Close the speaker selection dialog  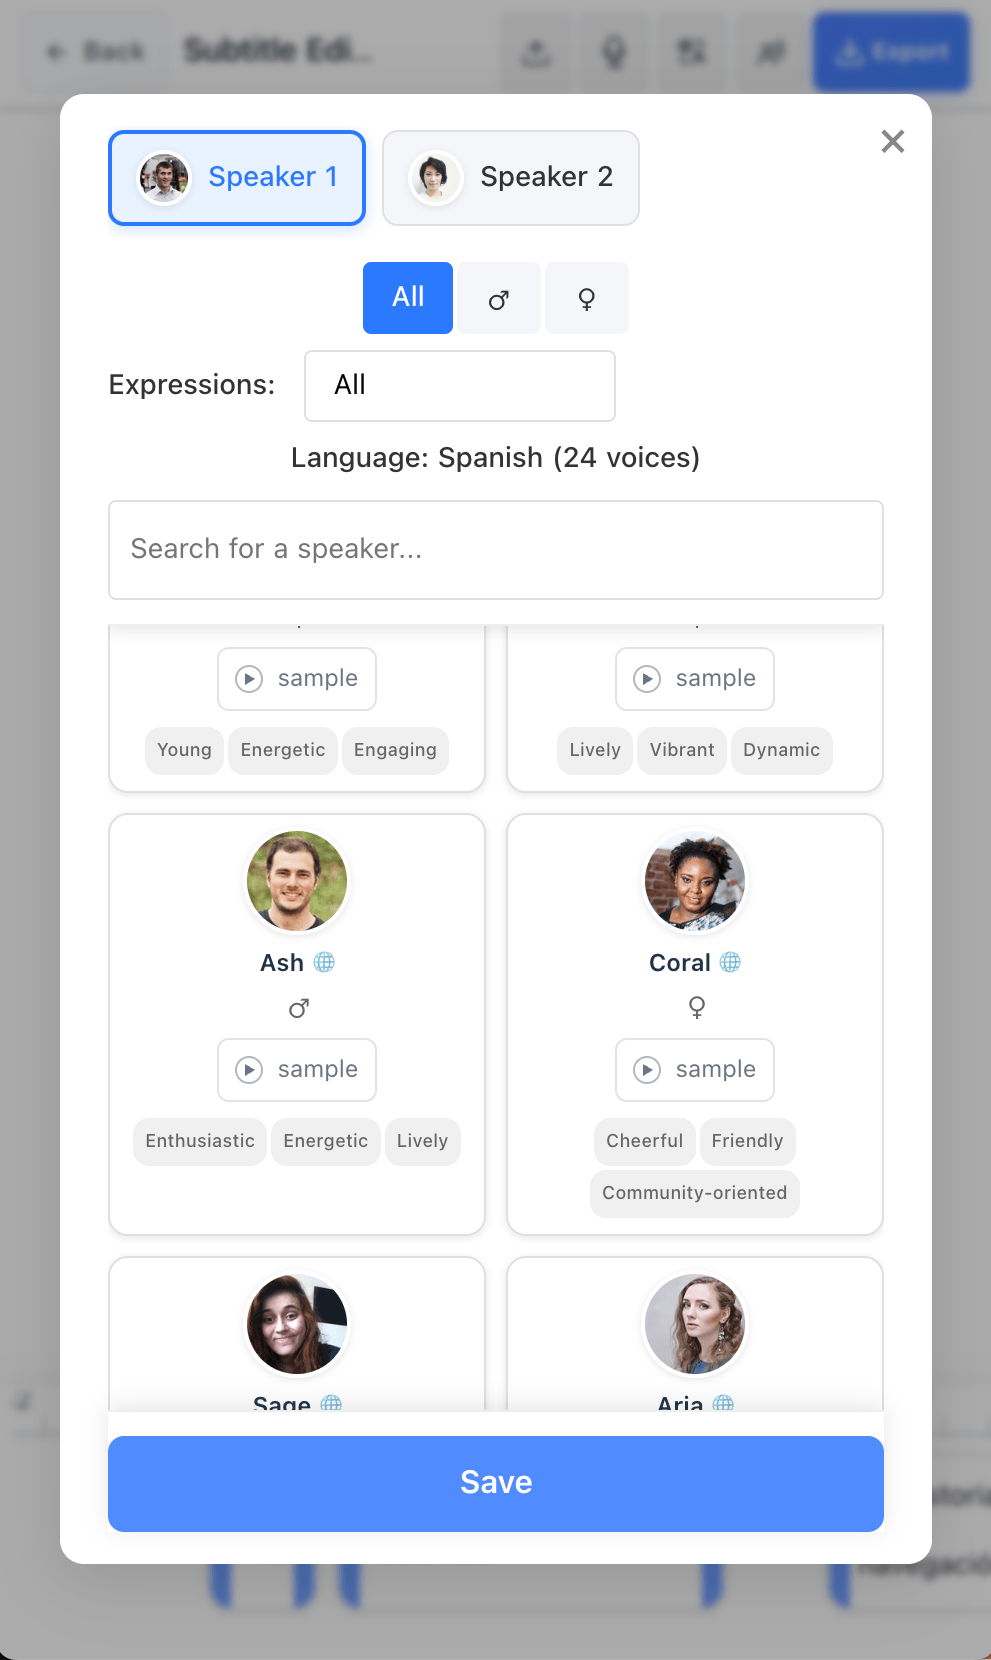(892, 142)
